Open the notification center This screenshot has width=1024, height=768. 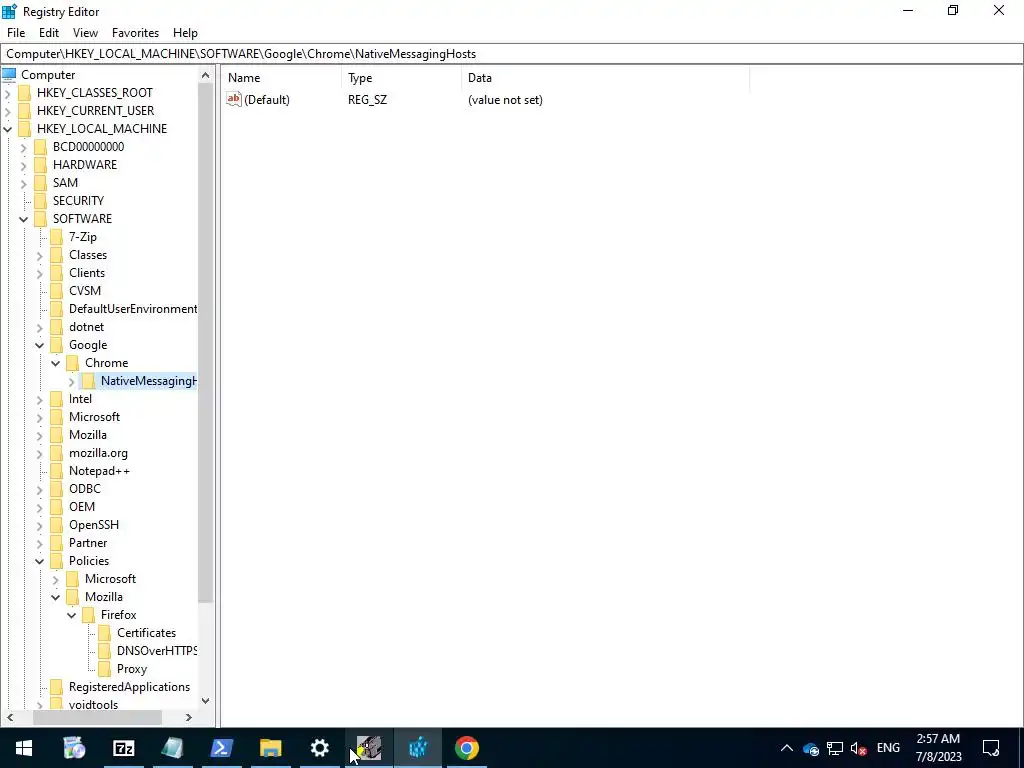[991, 748]
